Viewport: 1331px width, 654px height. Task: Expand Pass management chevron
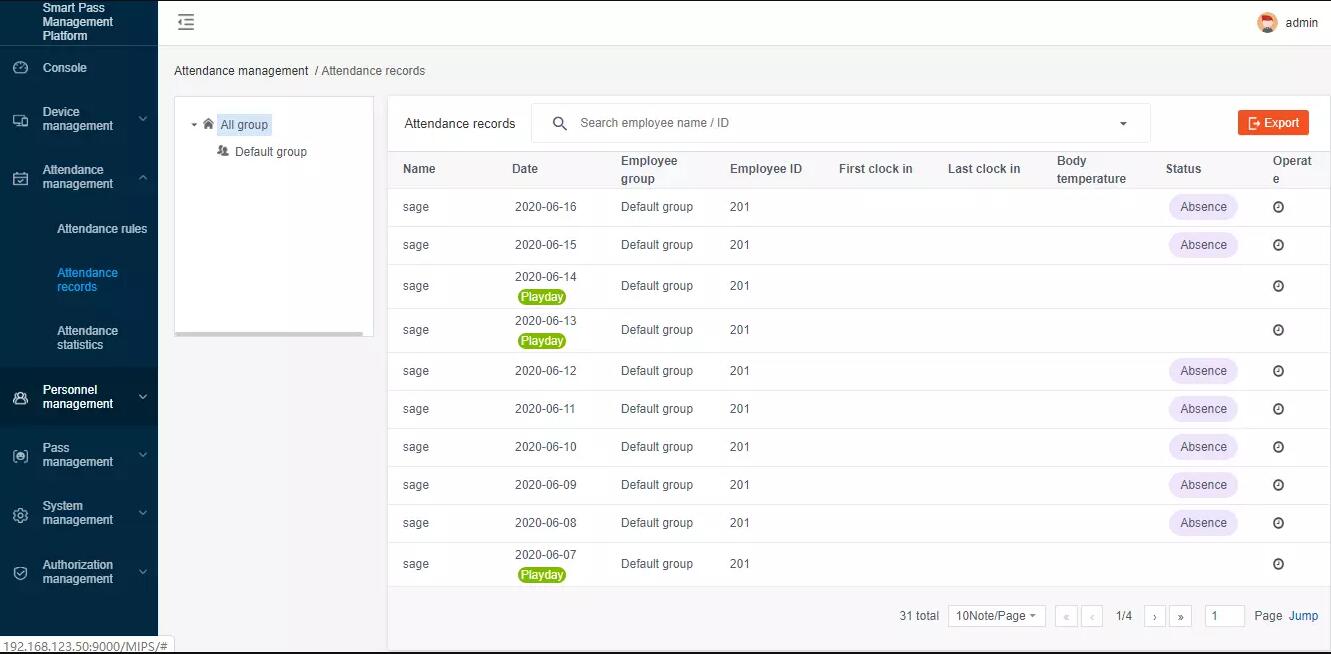(142, 455)
